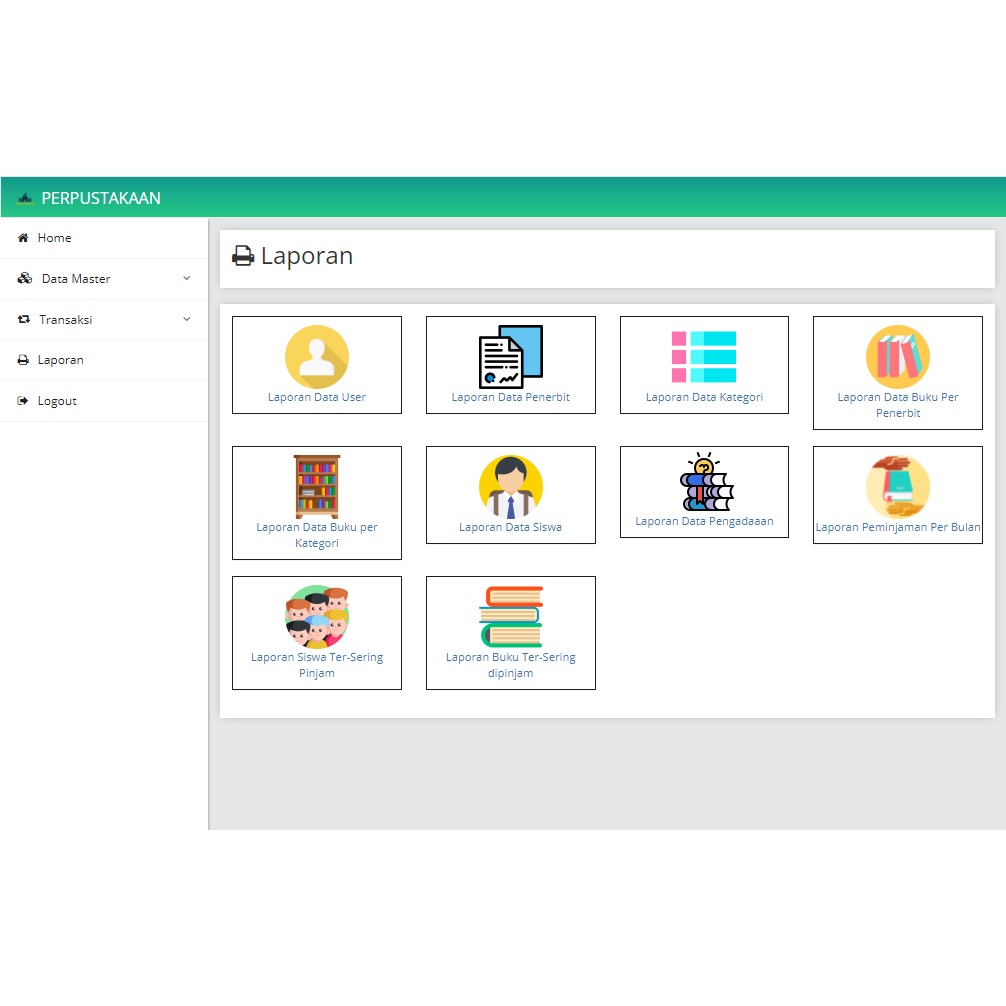Select the Laporan Data Kategori grid icon
Screen dimensions: 1006x1006
click(703, 353)
